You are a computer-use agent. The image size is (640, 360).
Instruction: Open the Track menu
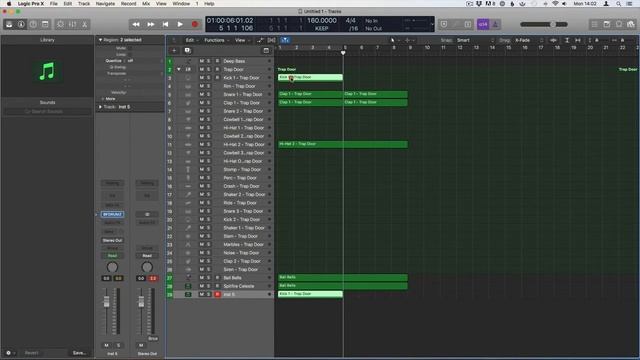click(84, 4)
